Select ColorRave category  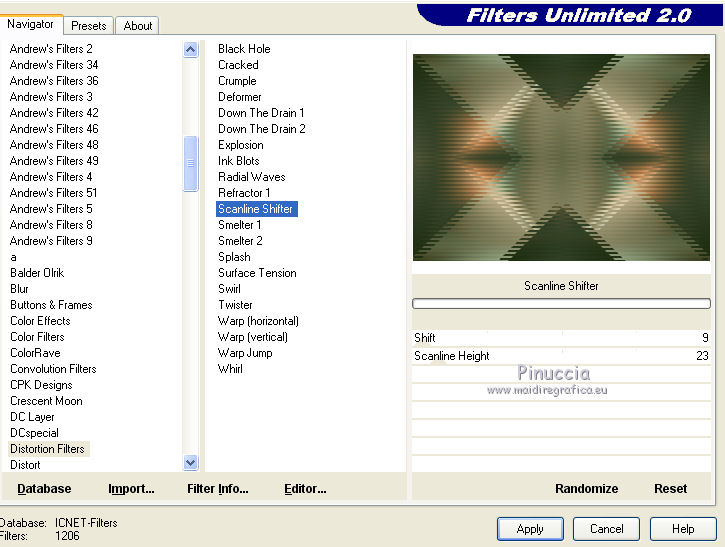click(35, 353)
